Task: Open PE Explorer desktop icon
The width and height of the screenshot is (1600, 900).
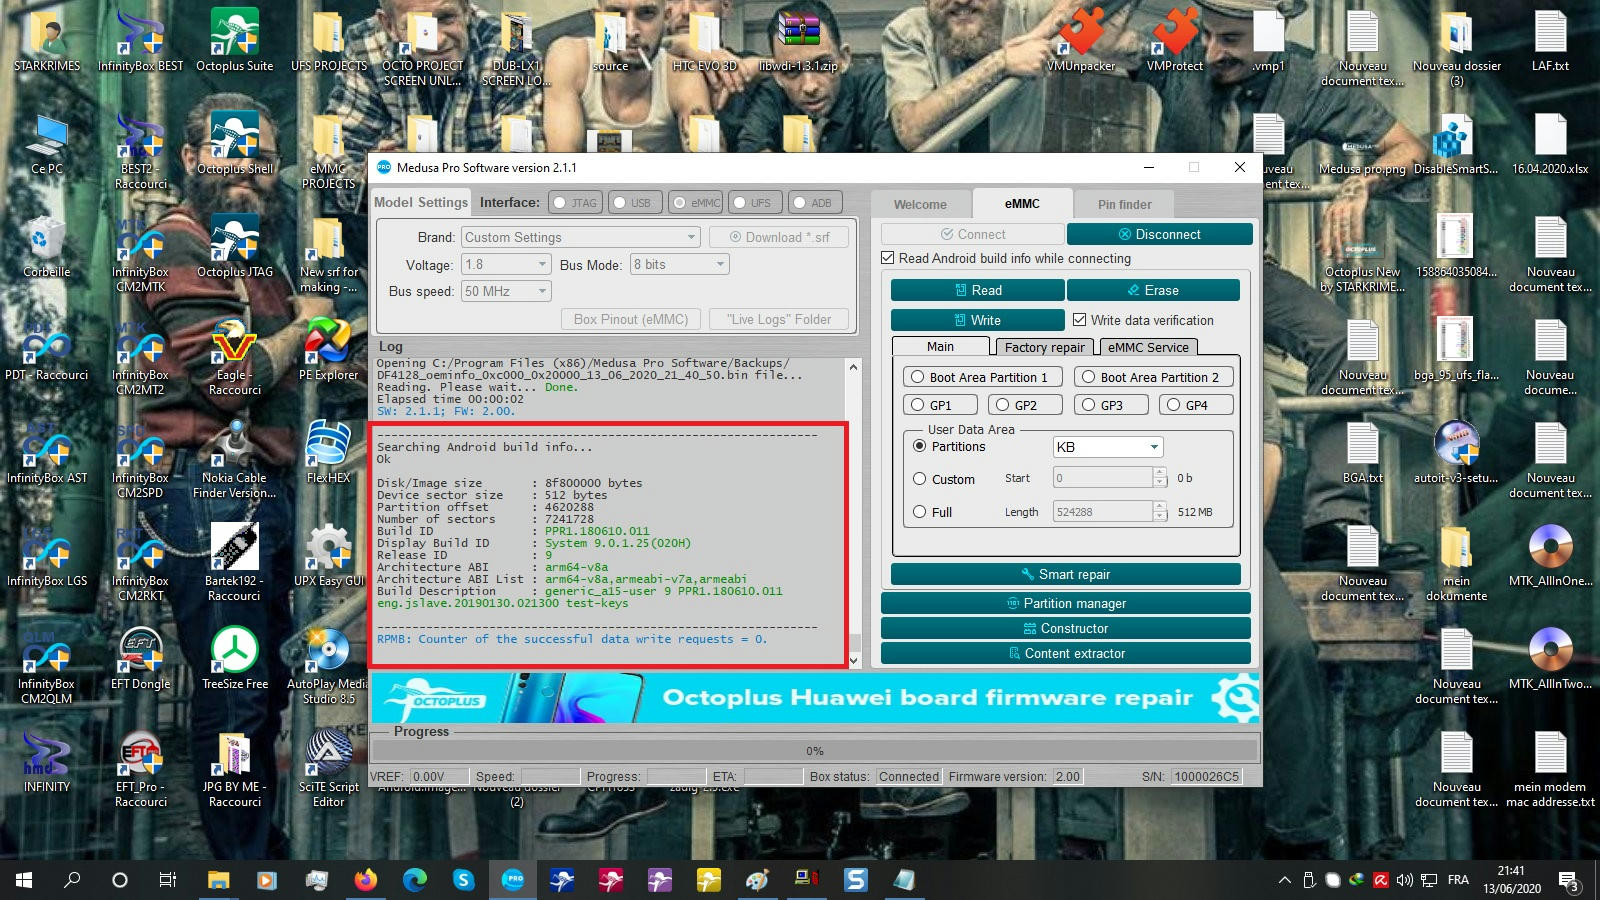Action: [x=328, y=347]
